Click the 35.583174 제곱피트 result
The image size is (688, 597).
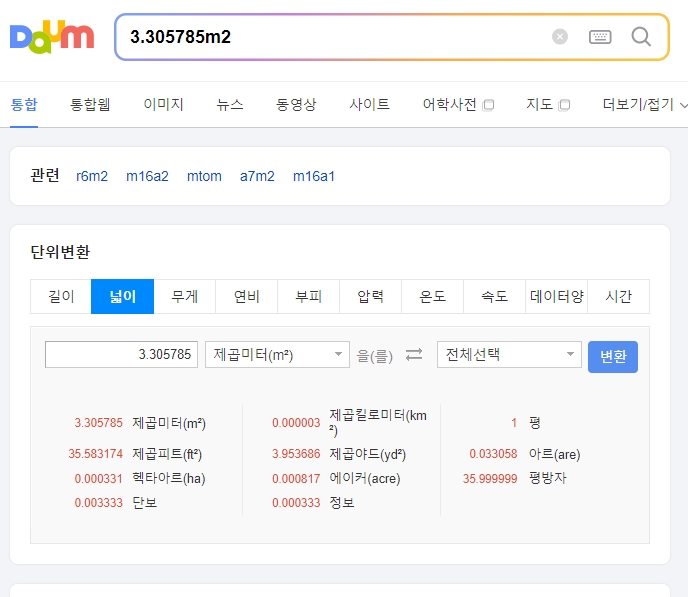[135, 454]
